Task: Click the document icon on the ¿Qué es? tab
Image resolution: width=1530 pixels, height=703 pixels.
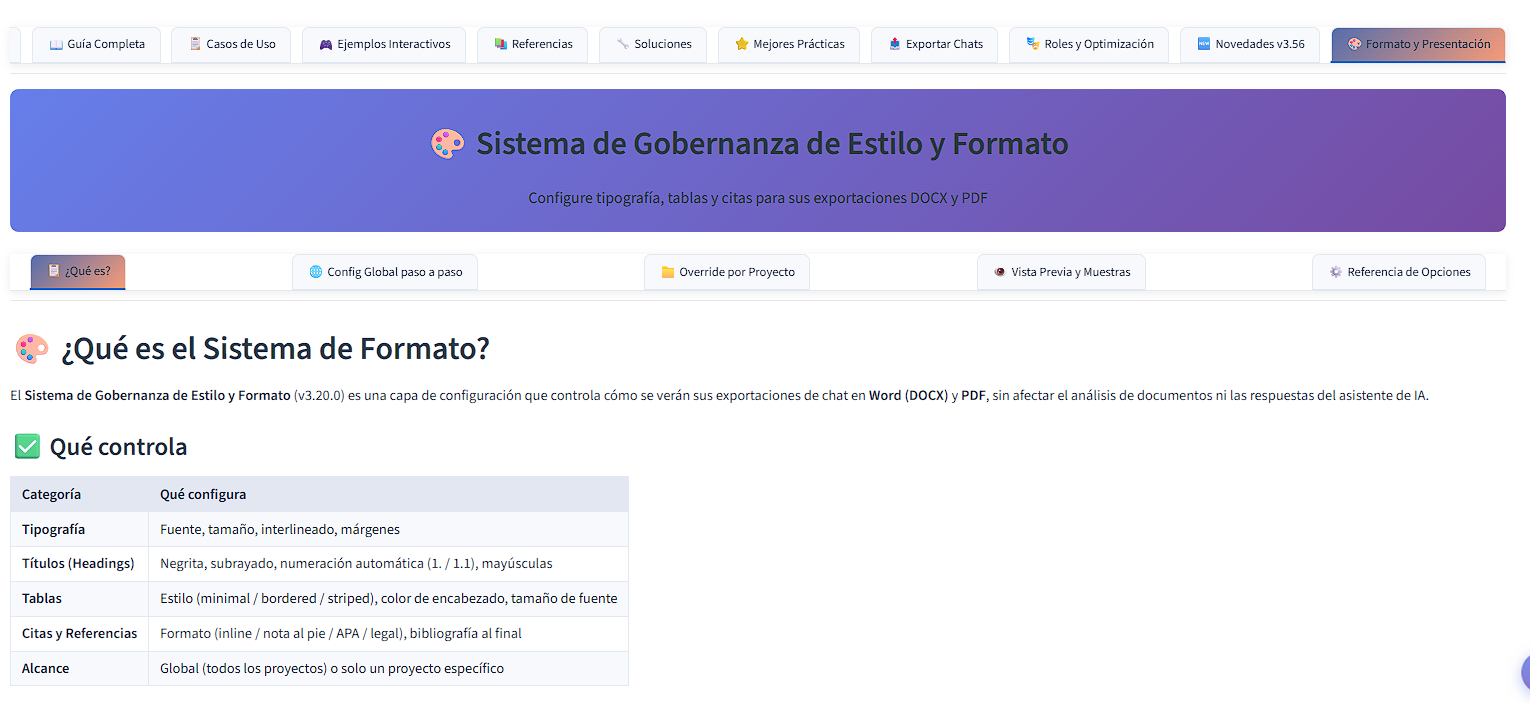Action: pos(53,271)
